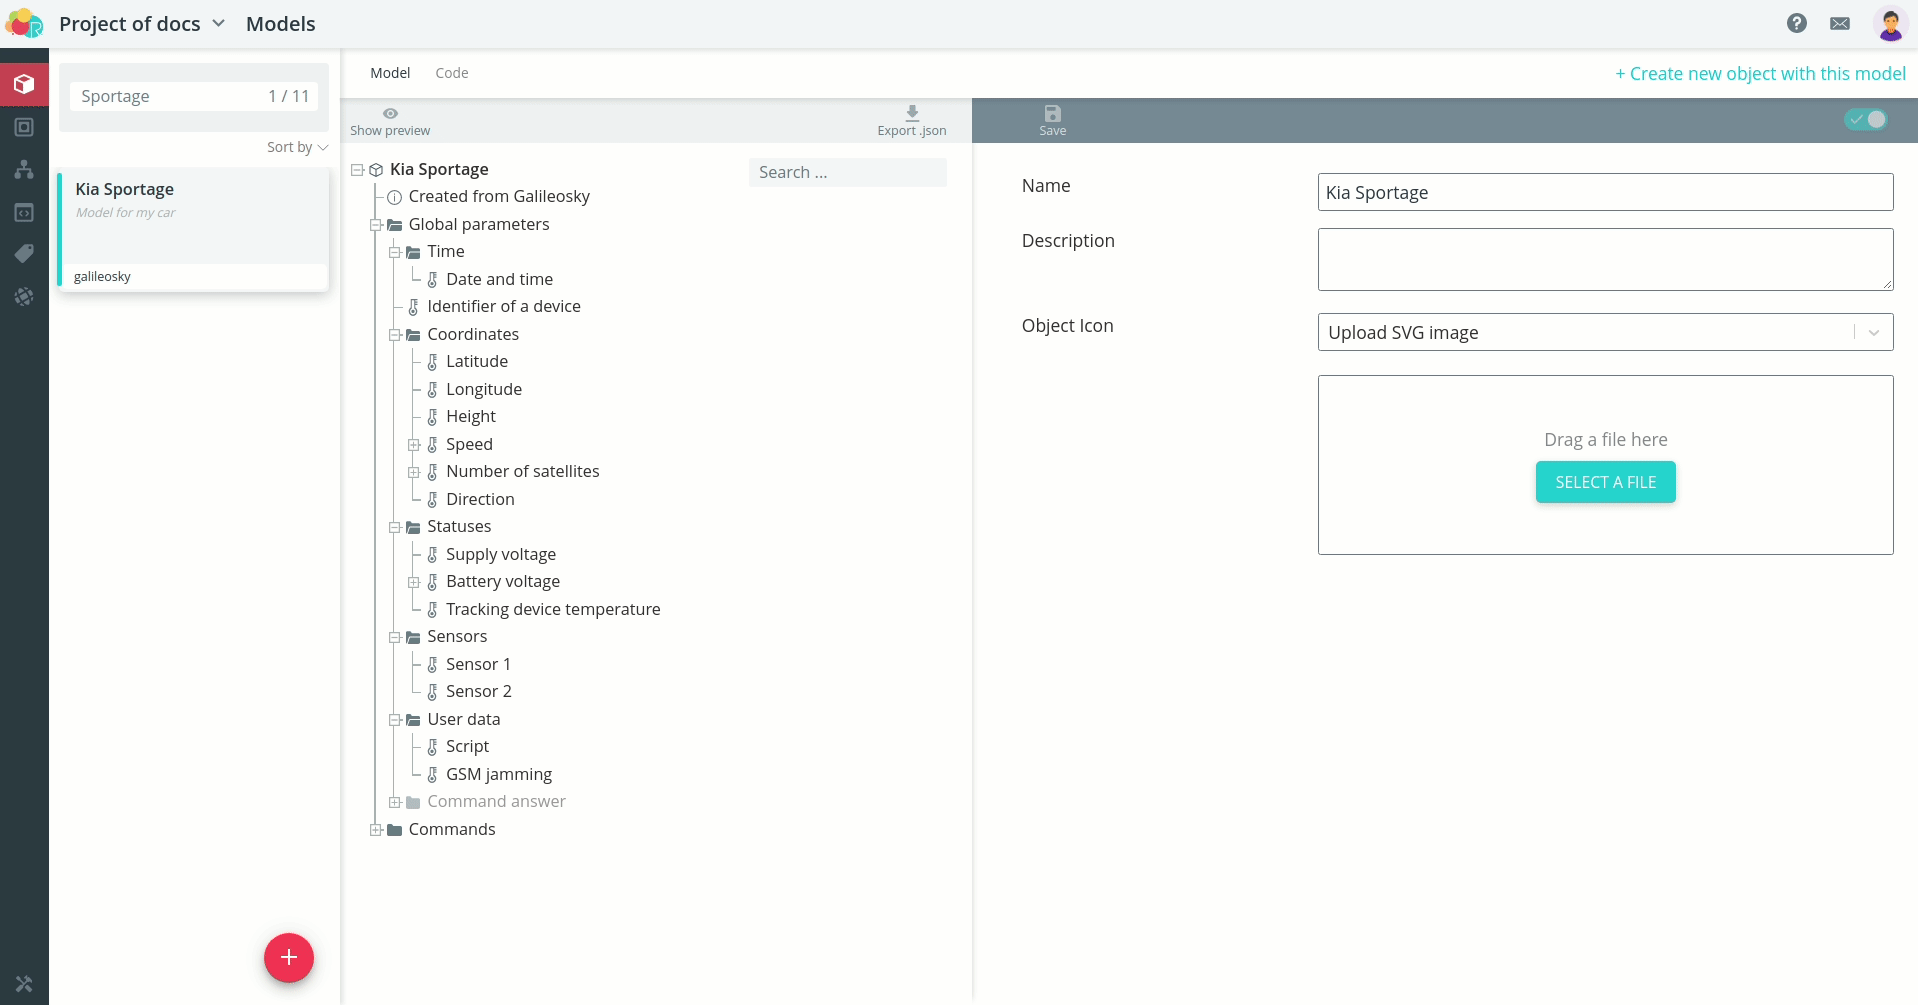1918x1005 pixels.
Task: Open the Models cube icon in sidebar
Action: pyautogui.click(x=24, y=84)
